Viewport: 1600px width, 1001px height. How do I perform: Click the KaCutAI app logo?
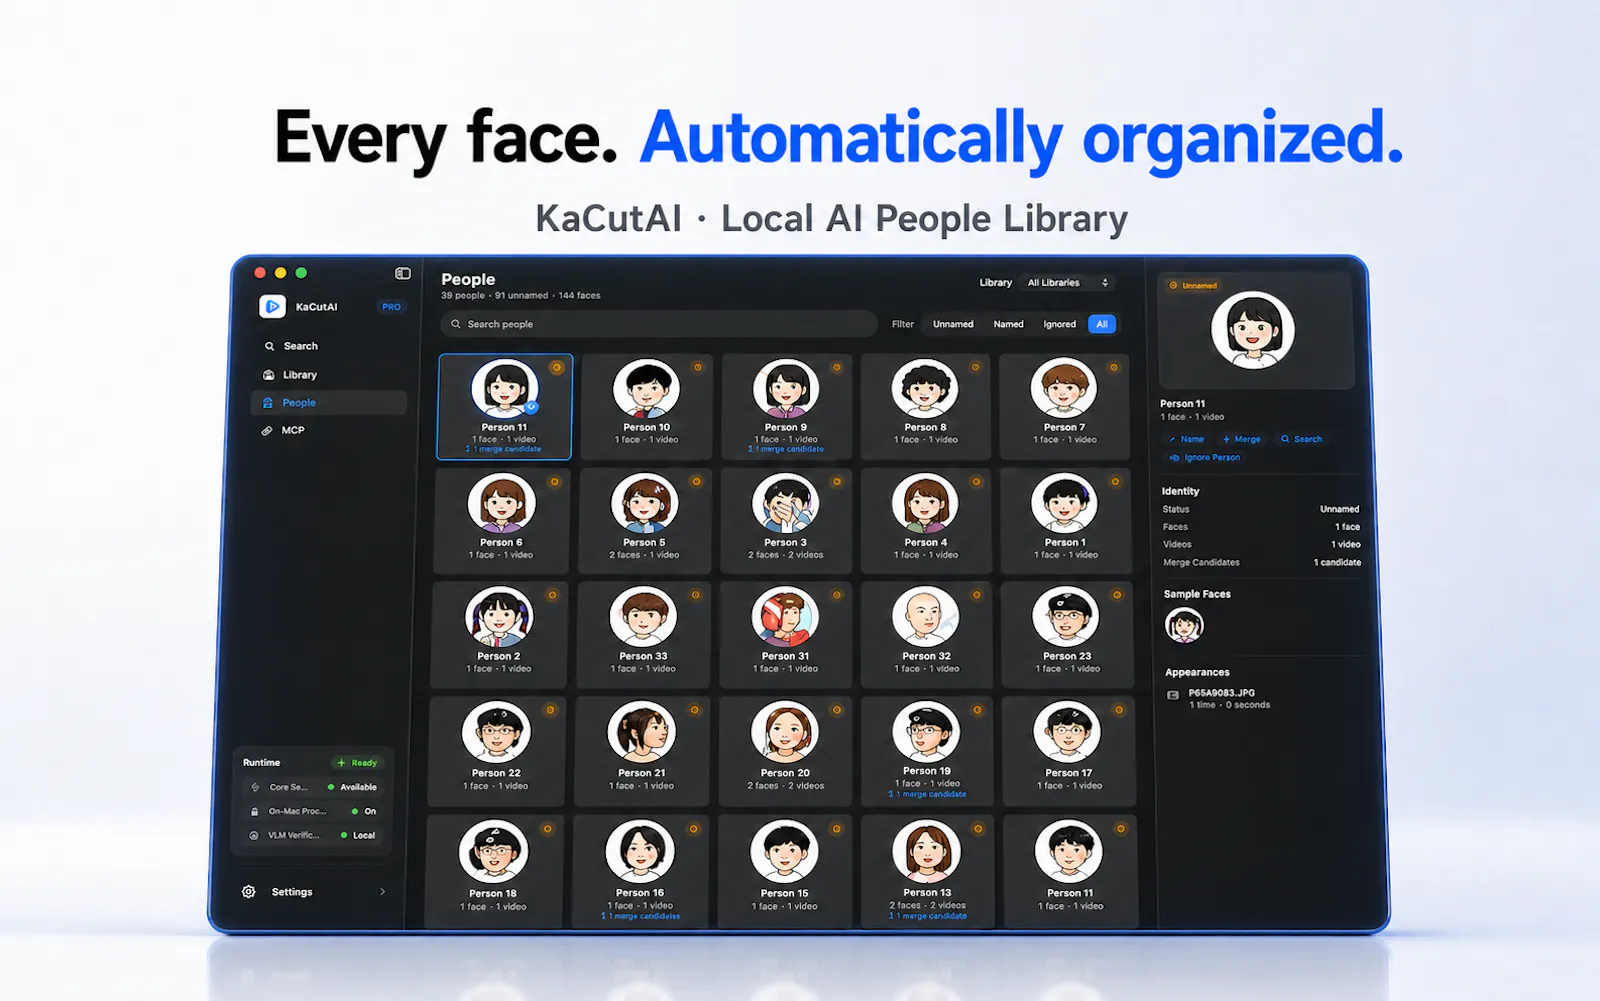[272, 307]
